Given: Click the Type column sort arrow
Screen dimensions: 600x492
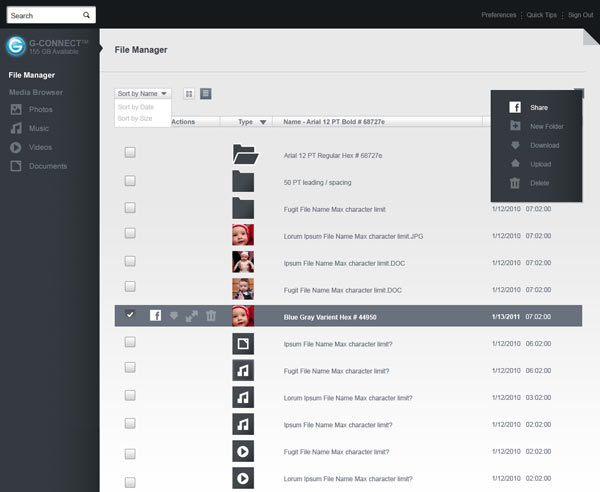Looking at the screenshot, I should tap(263, 122).
